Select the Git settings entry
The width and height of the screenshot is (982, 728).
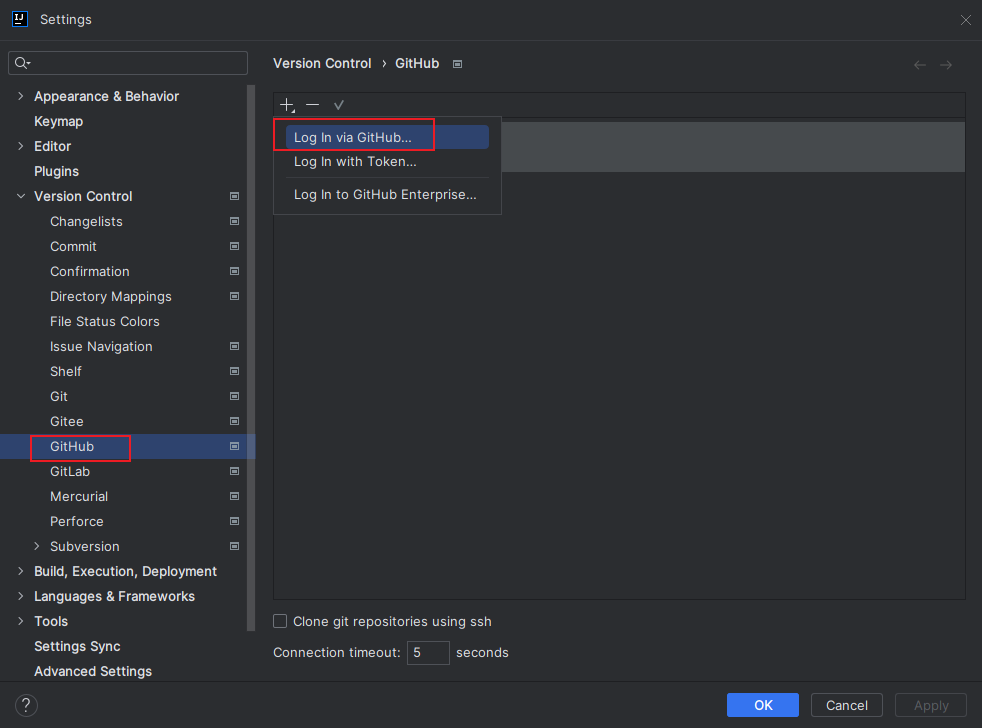pos(59,397)
